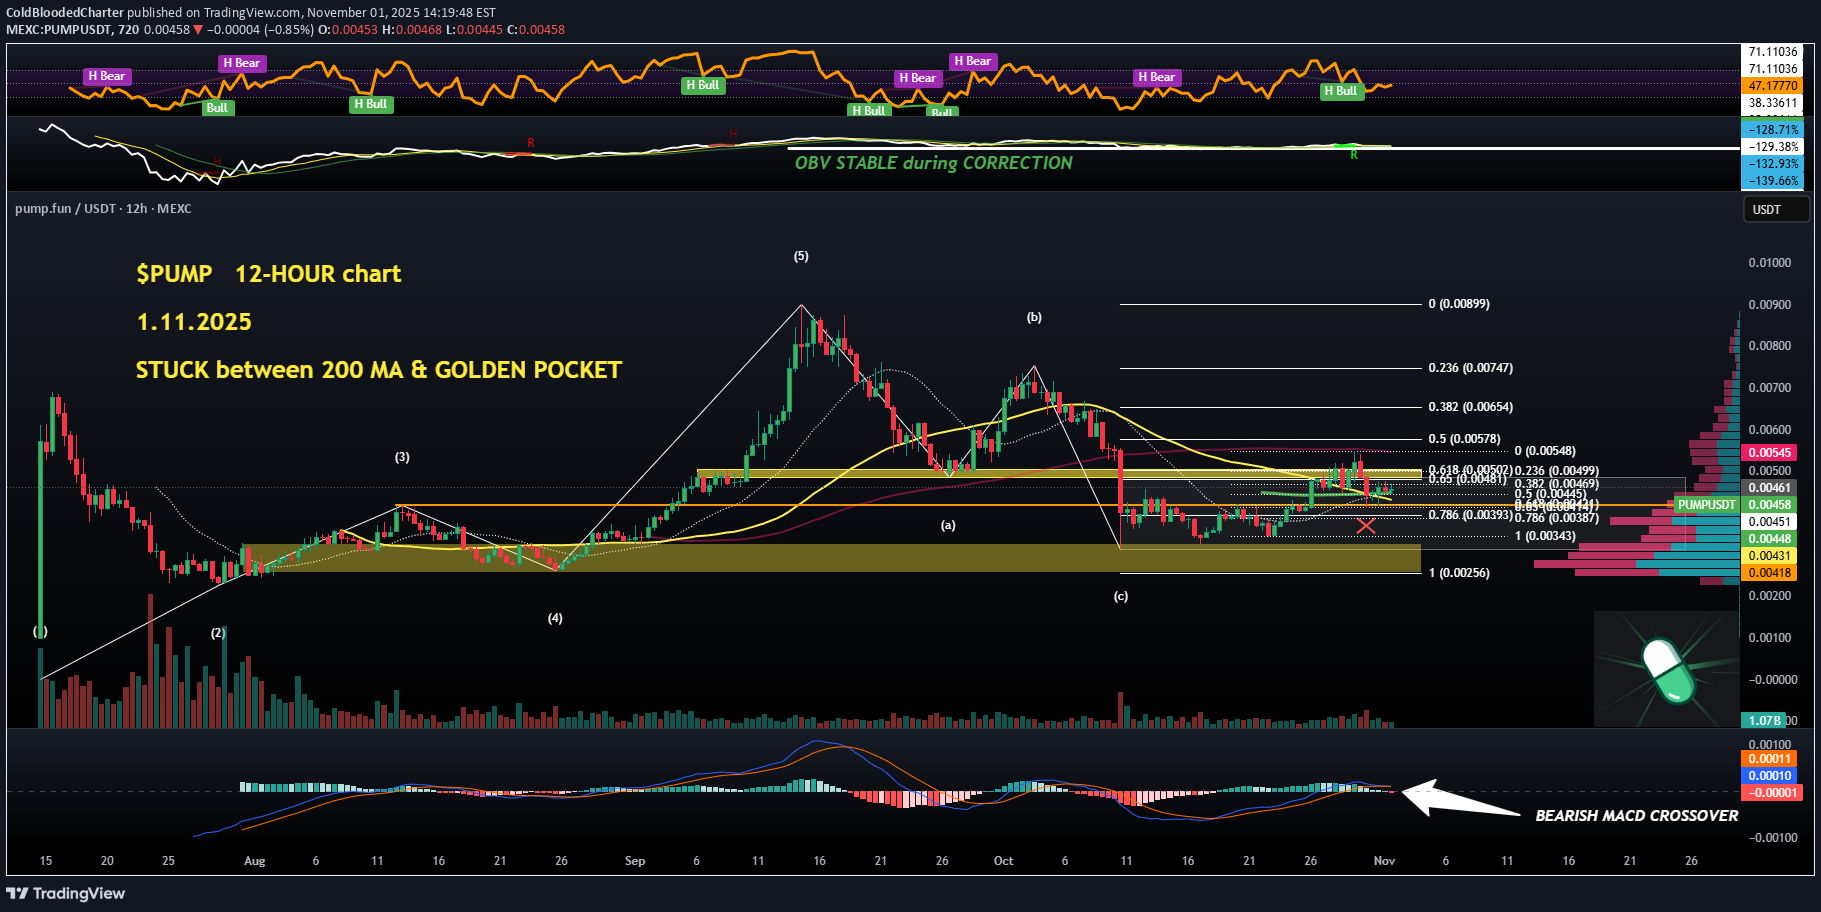This screenshot has width=1821, height=912.
Task: Click the white arrow pointing at the MACD
Action: (1460, 799)
